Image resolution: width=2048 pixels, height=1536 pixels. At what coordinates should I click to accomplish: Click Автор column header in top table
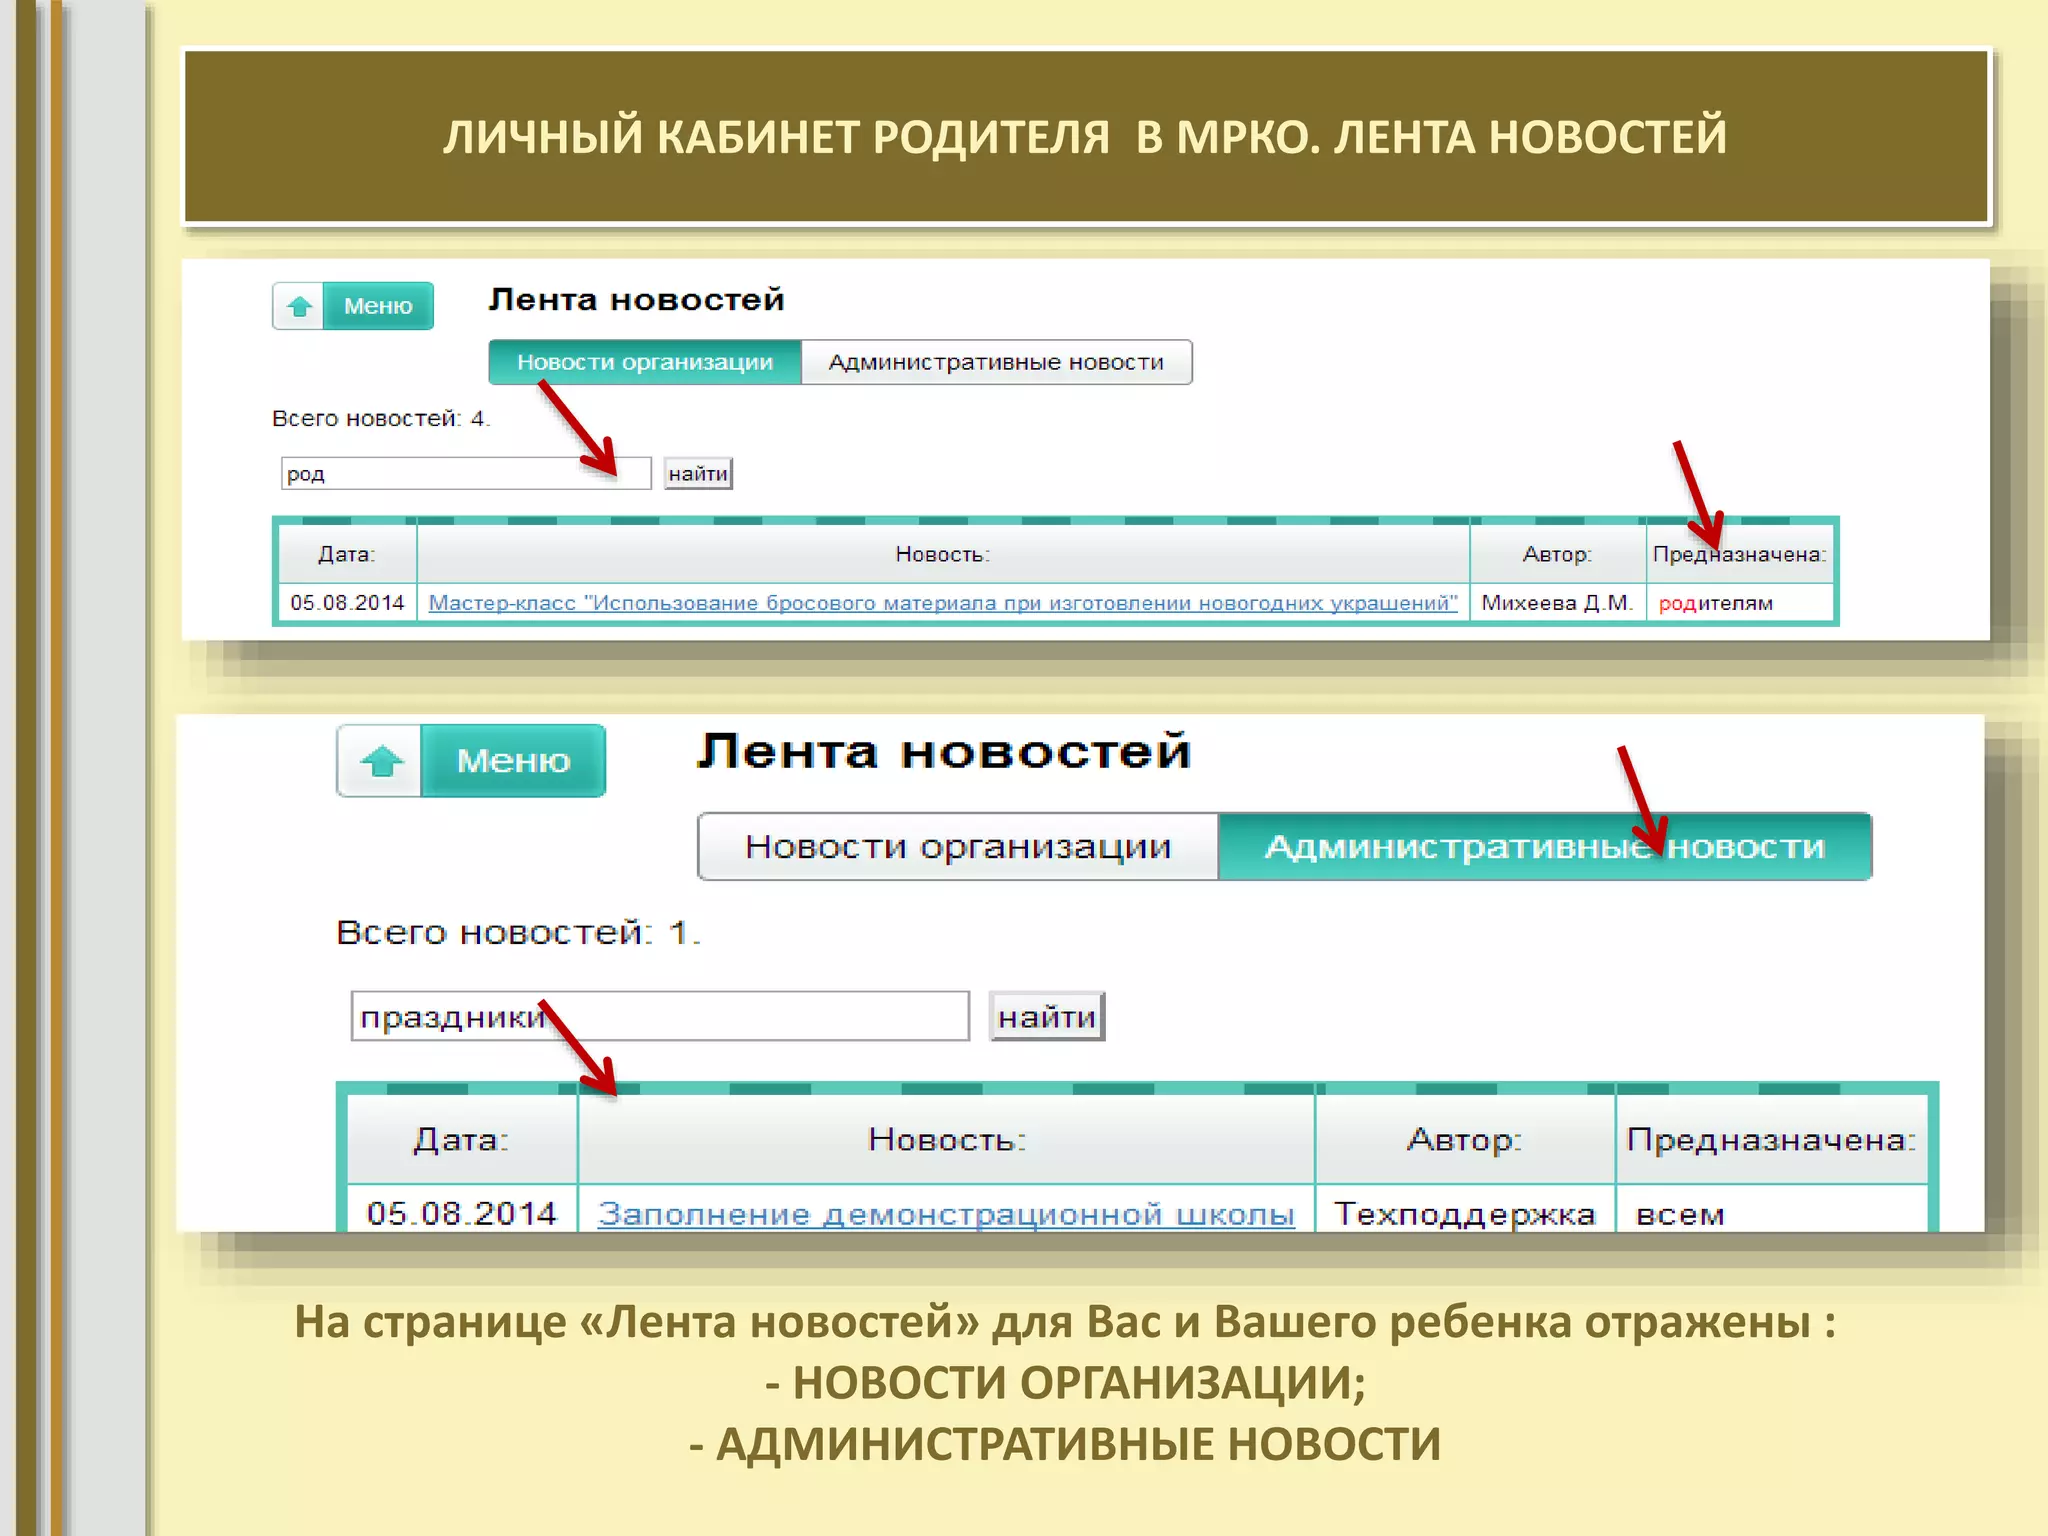click(1556, 554)
